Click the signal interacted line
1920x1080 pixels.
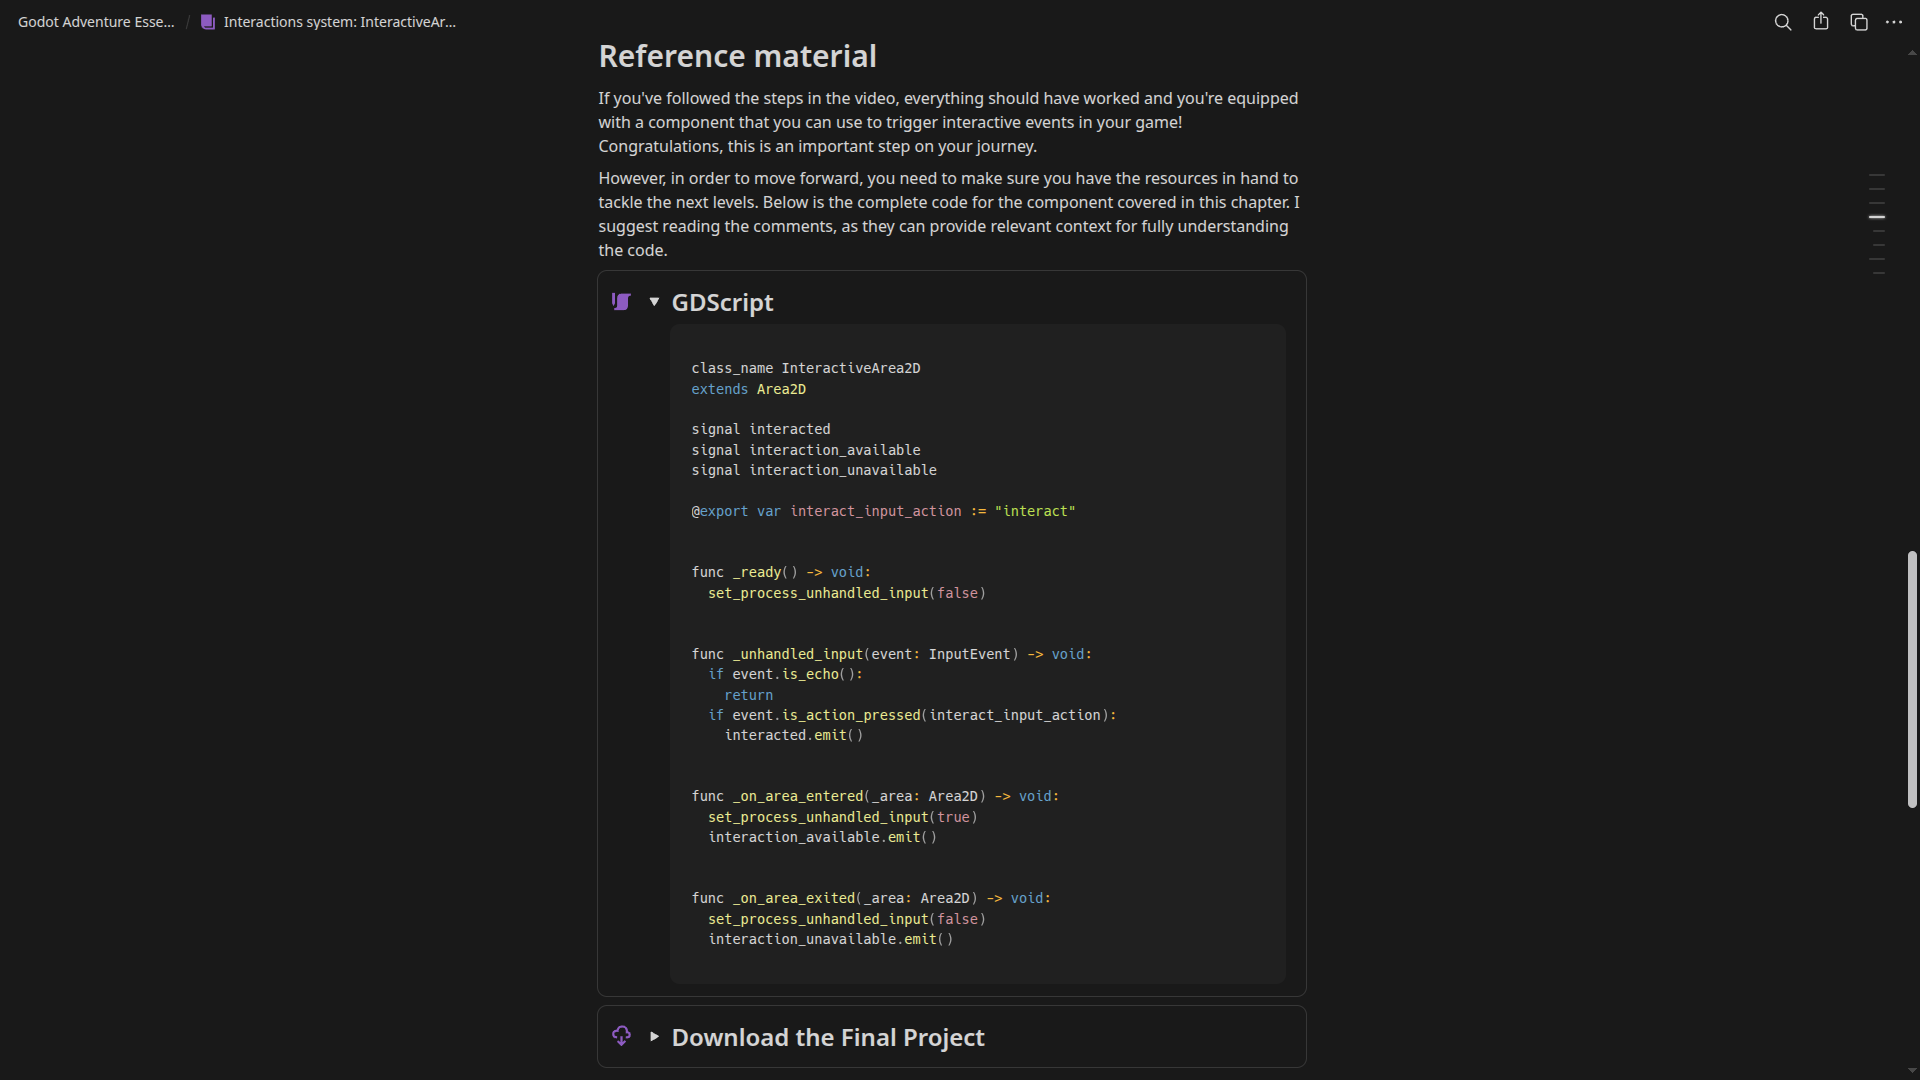(760, 429)
